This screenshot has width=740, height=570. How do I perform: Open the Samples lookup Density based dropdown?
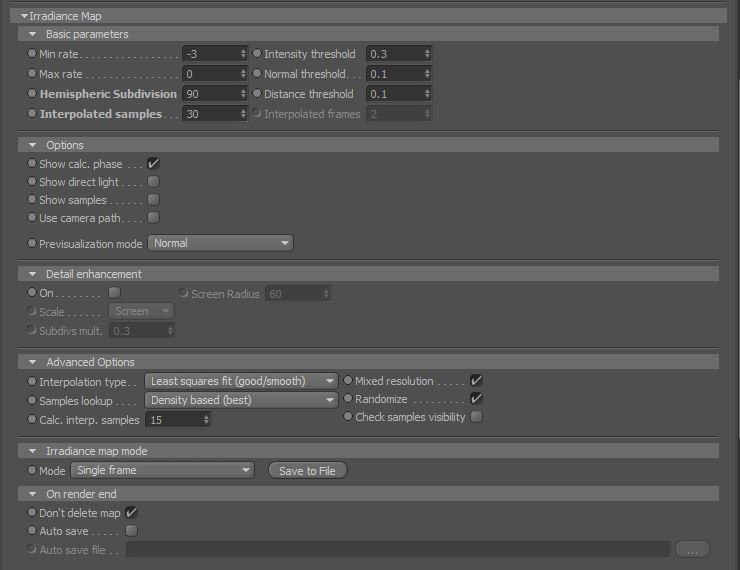click(241, 400)
